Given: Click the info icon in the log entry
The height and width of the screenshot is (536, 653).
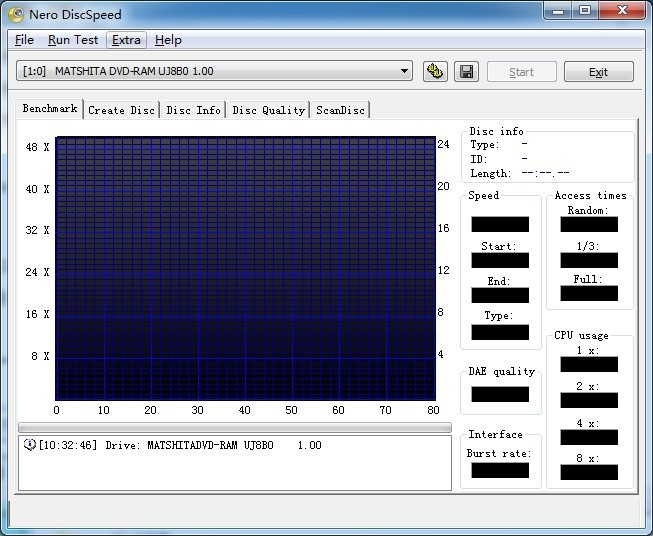Looking at the screenshot, I should pos(29,445).
